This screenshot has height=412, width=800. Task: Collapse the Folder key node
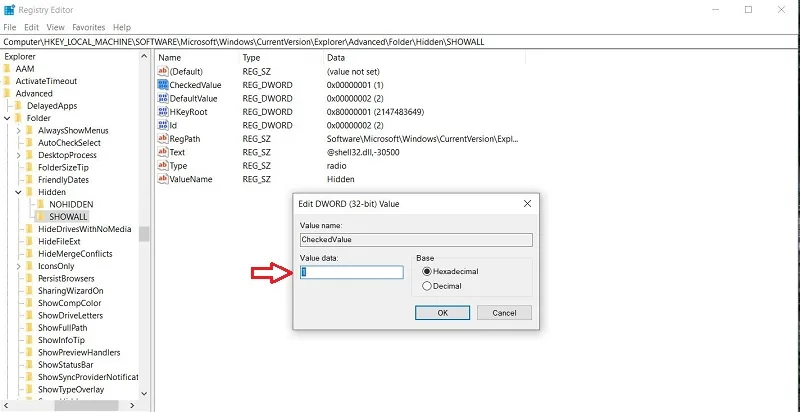coord(7,118)
